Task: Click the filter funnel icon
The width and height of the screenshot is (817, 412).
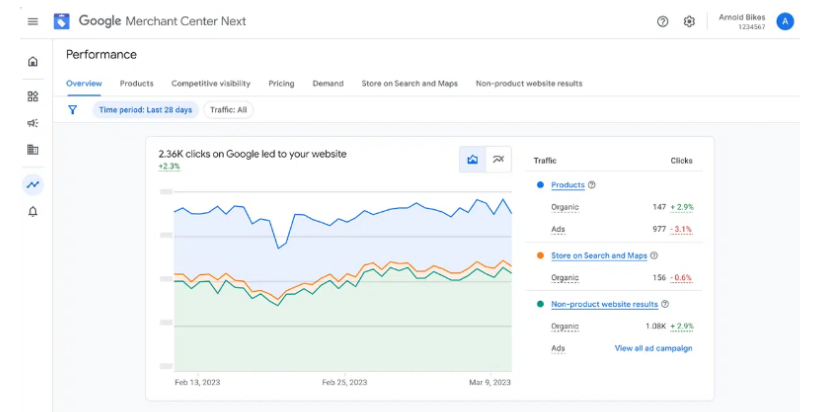Action: [72, 110]
